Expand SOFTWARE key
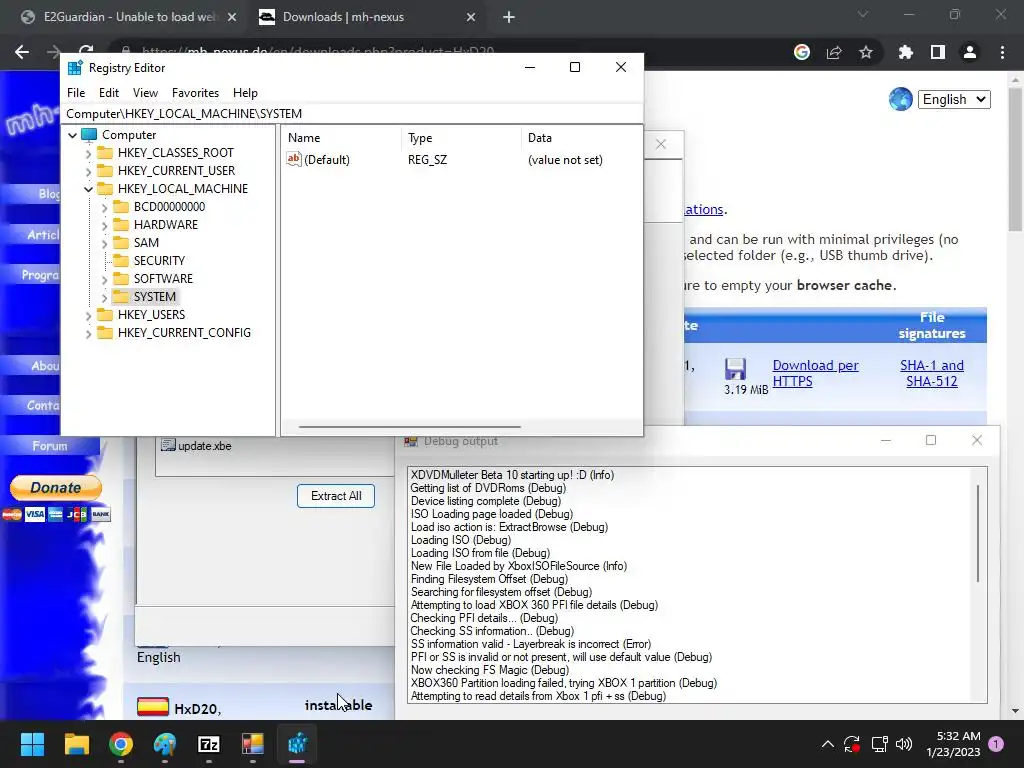Screen dimensions: 1024x768 point(104,280)
